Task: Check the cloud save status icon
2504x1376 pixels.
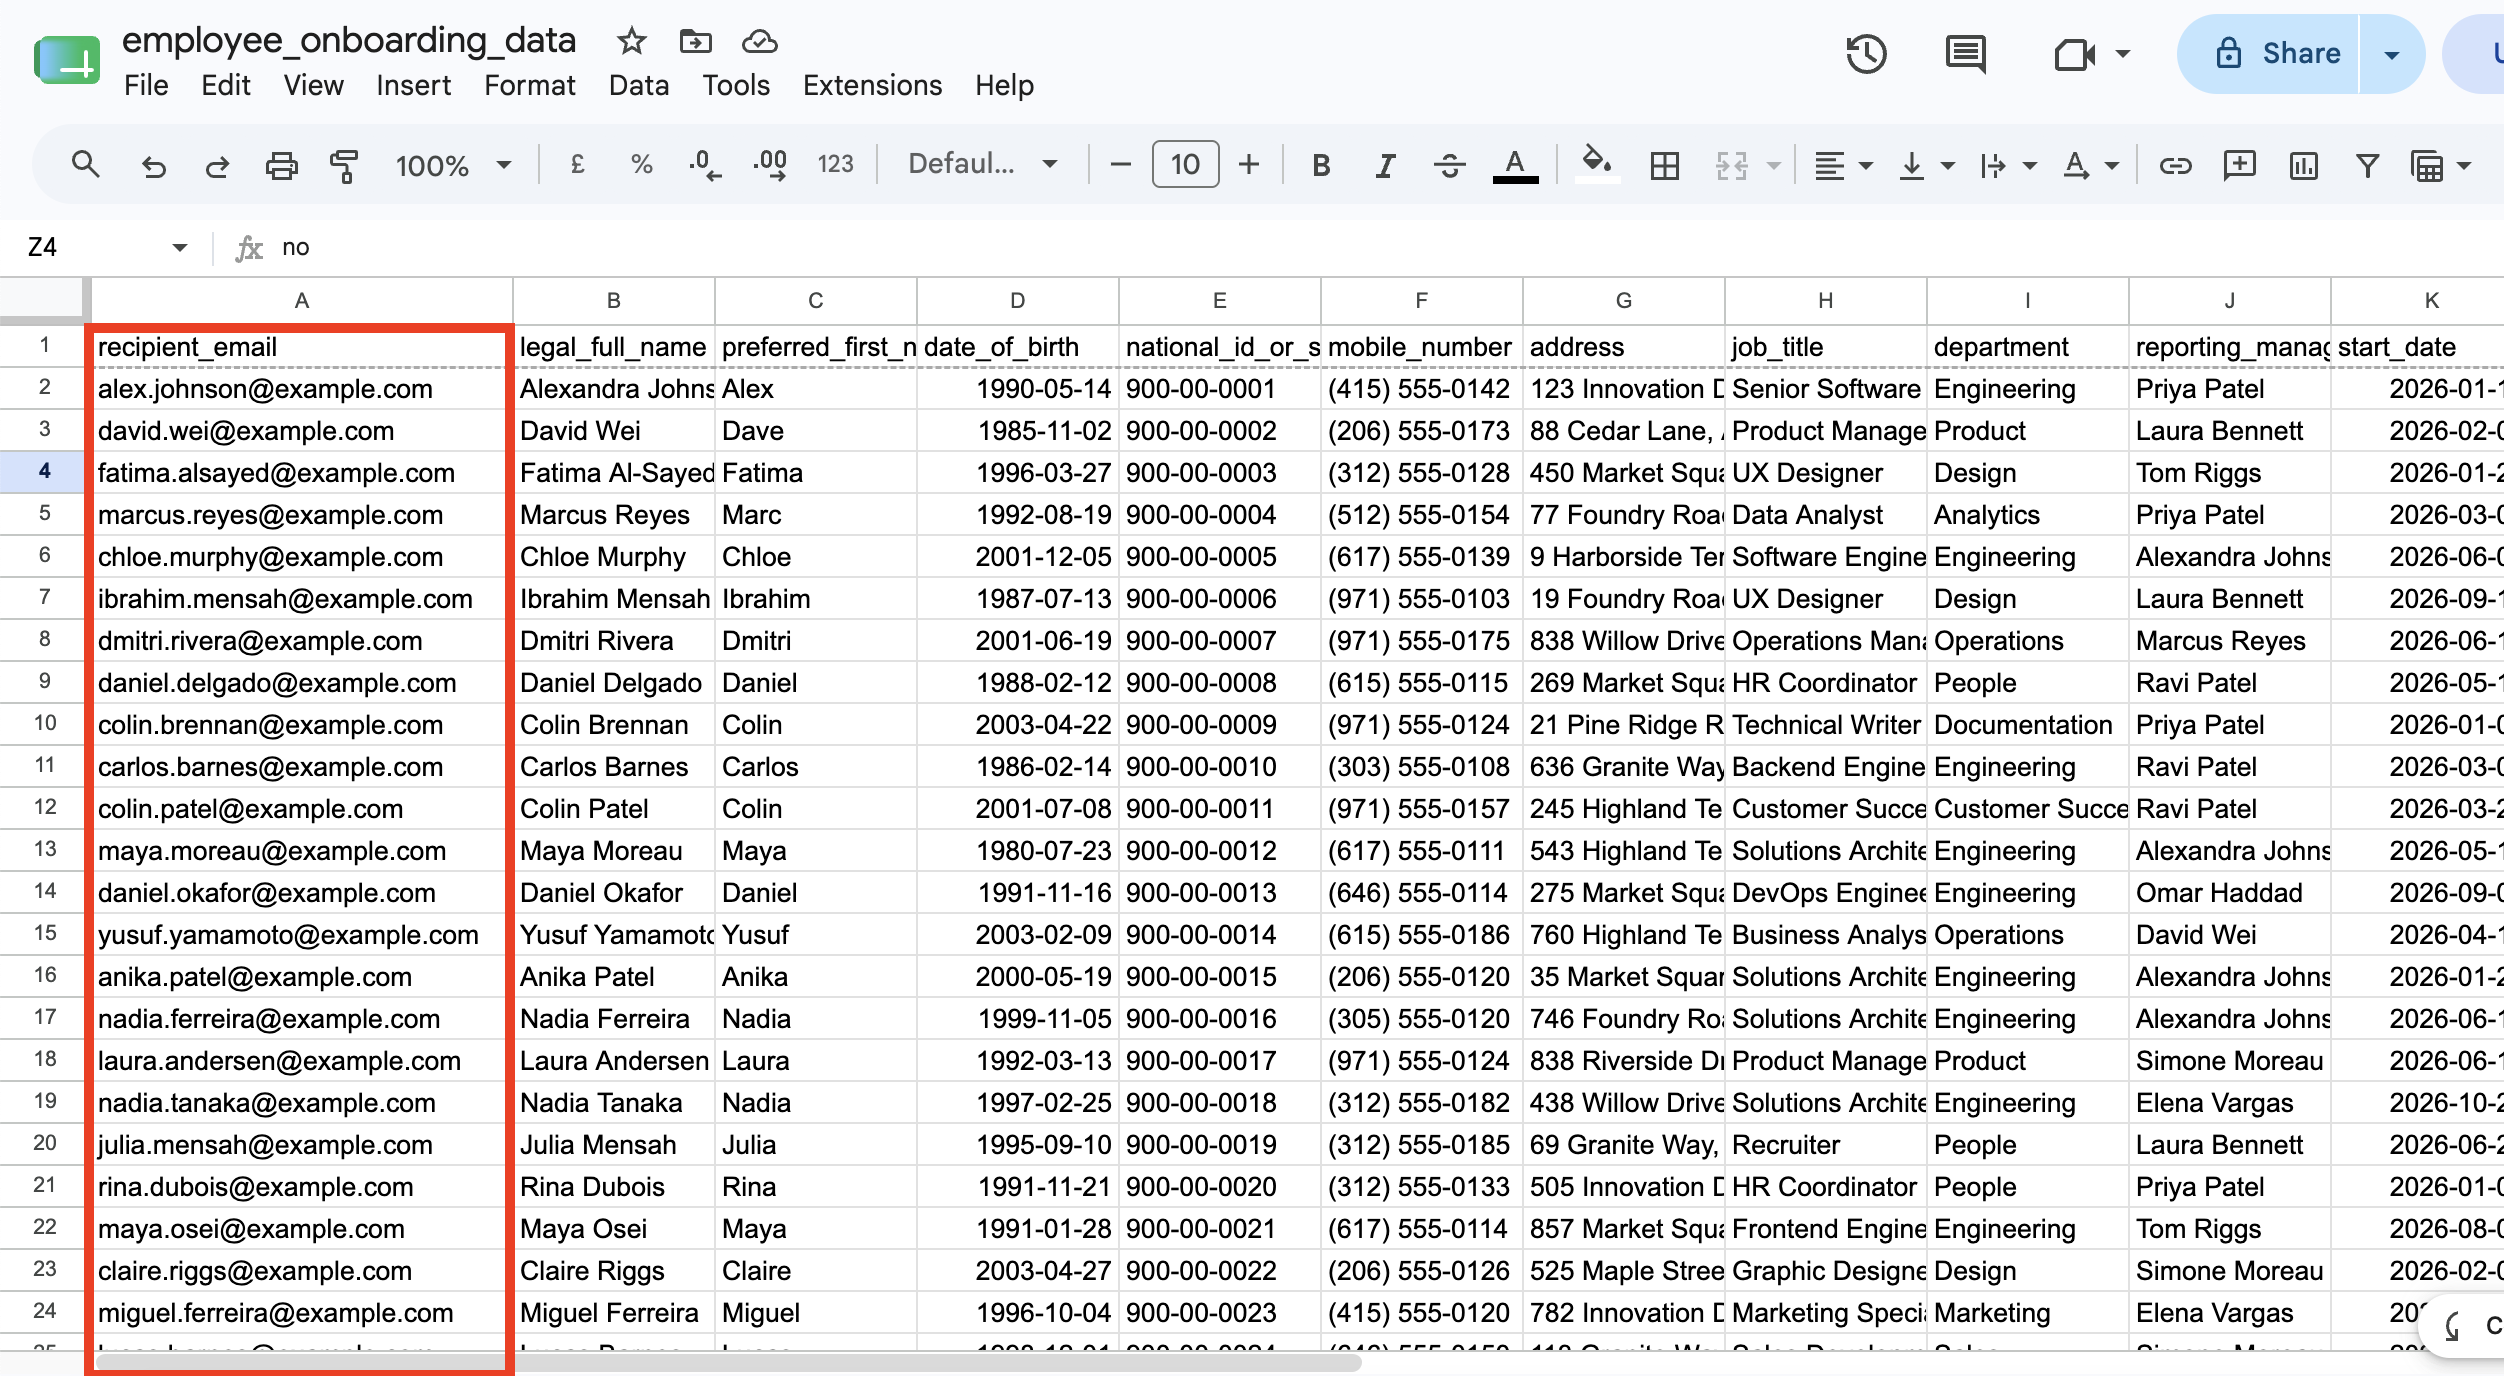Action: coord(760,41)
